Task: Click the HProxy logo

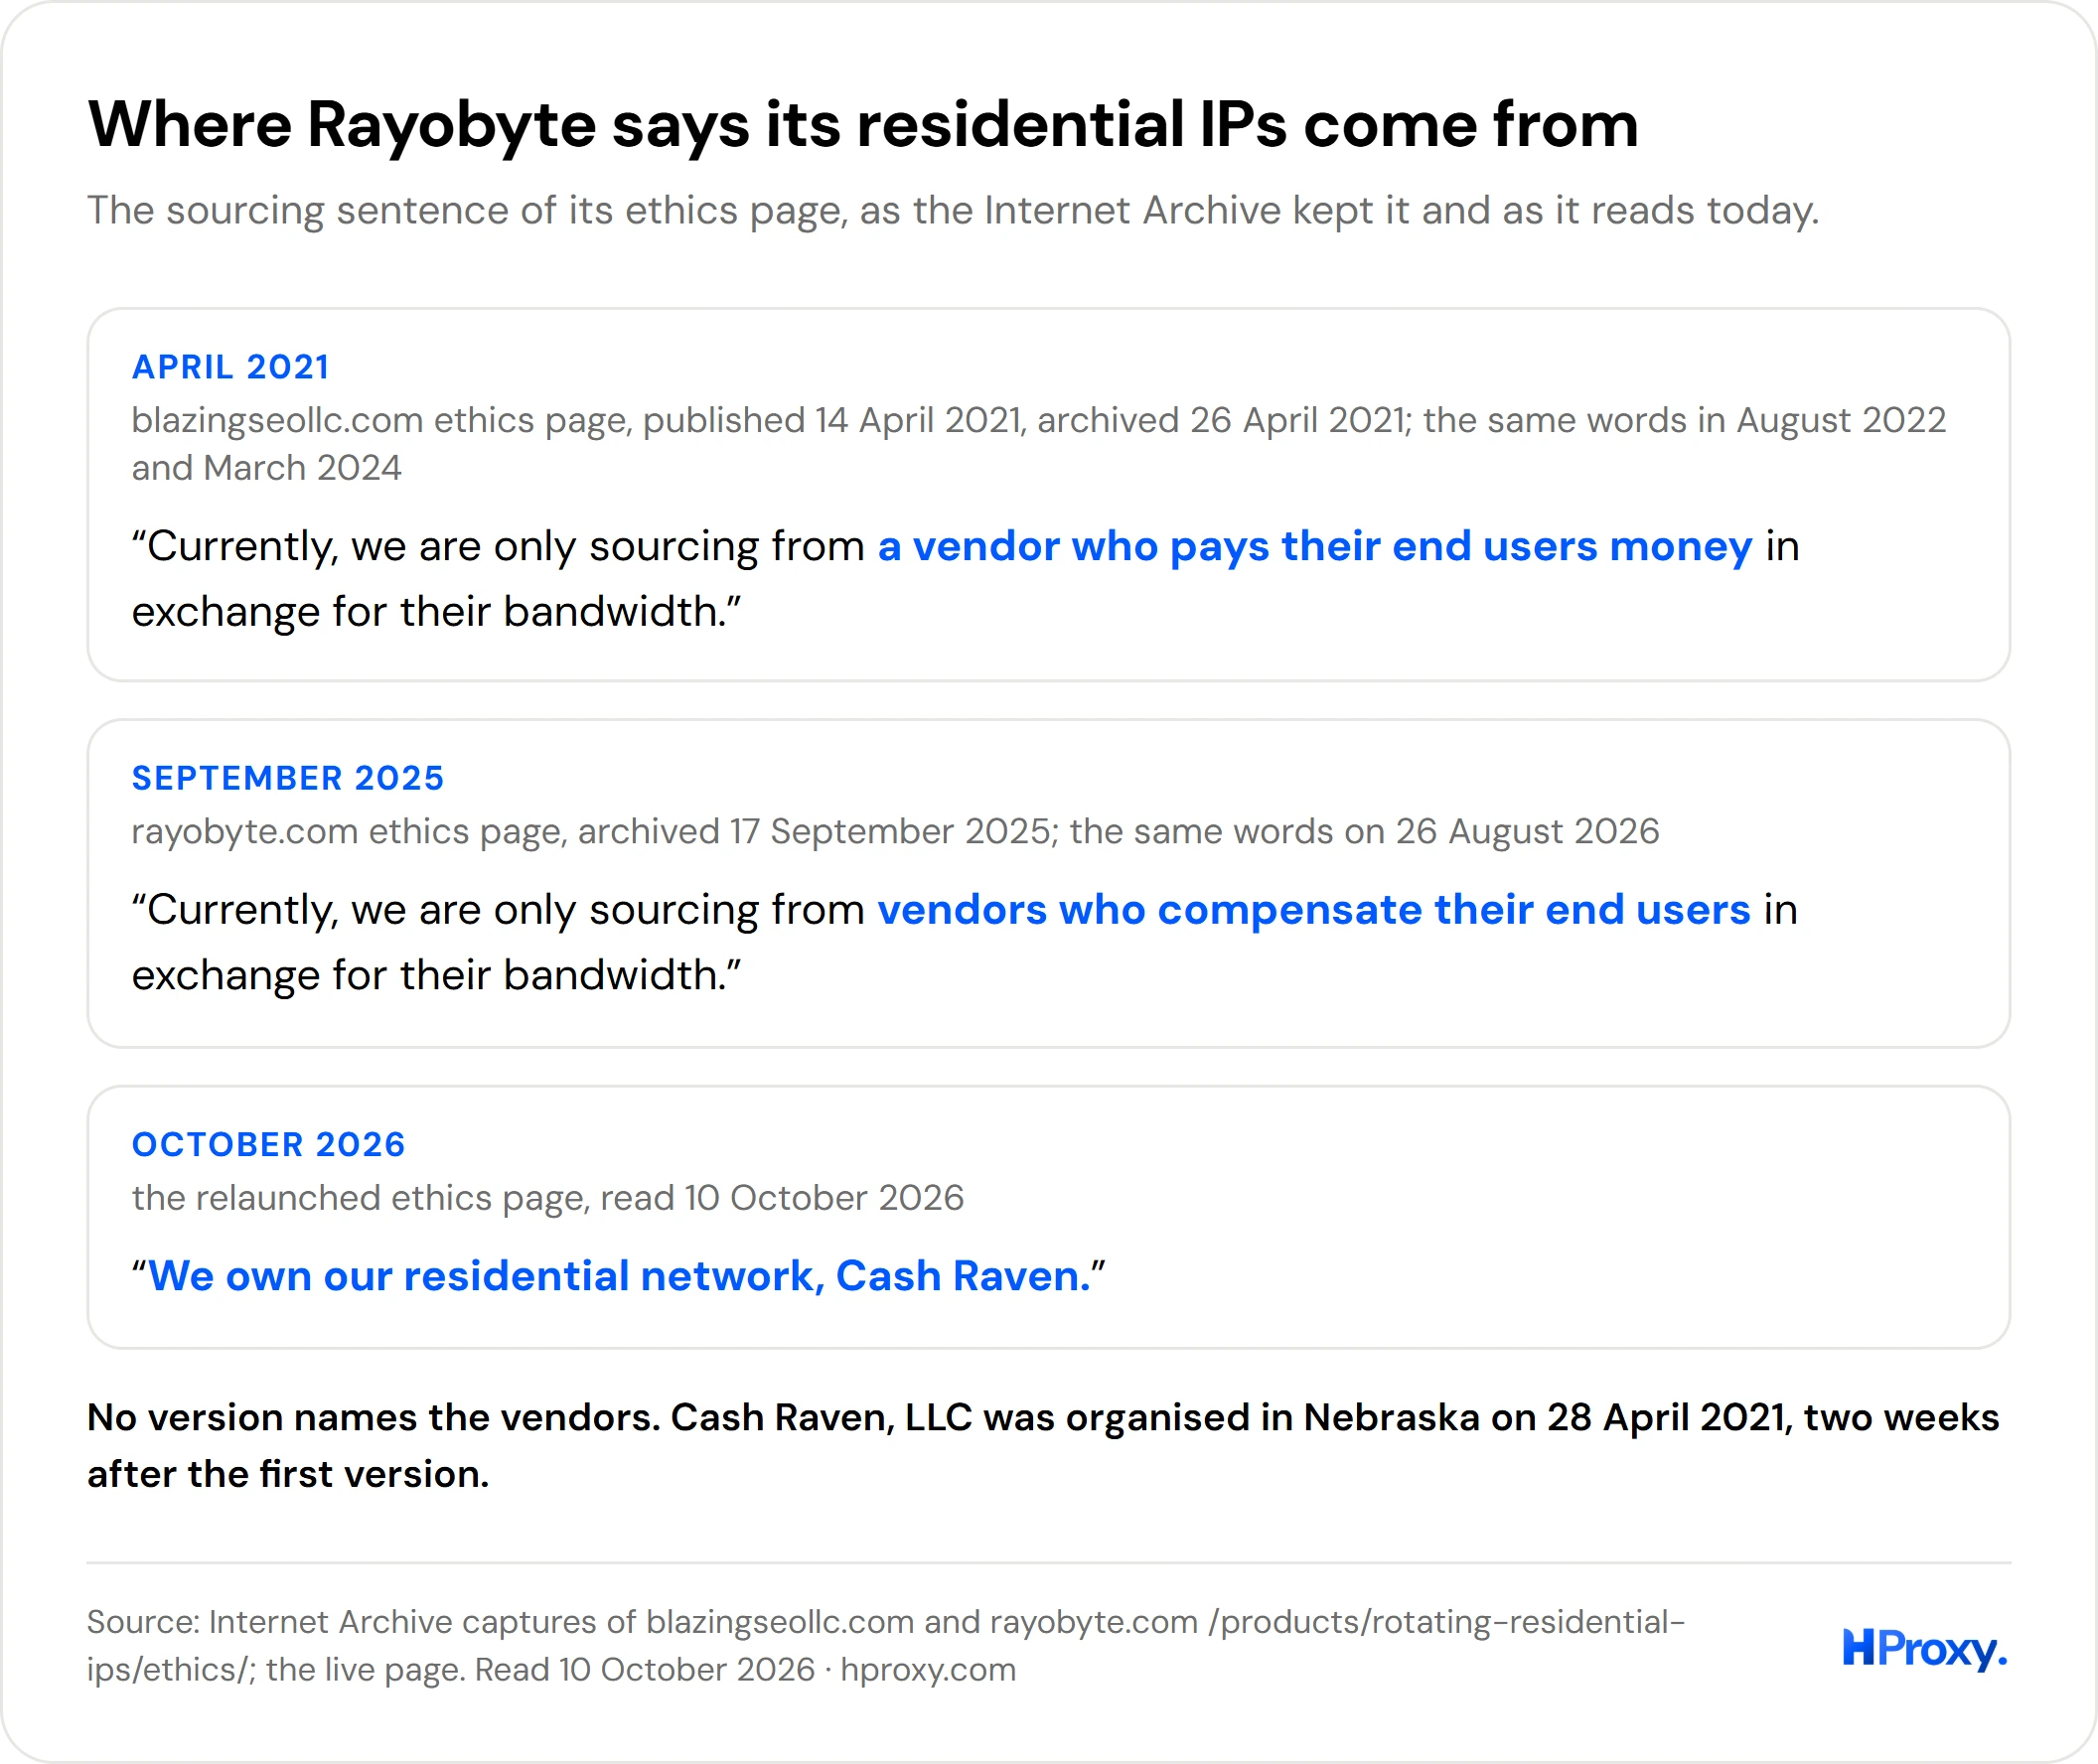Action: click(x=1924, y=1649)
